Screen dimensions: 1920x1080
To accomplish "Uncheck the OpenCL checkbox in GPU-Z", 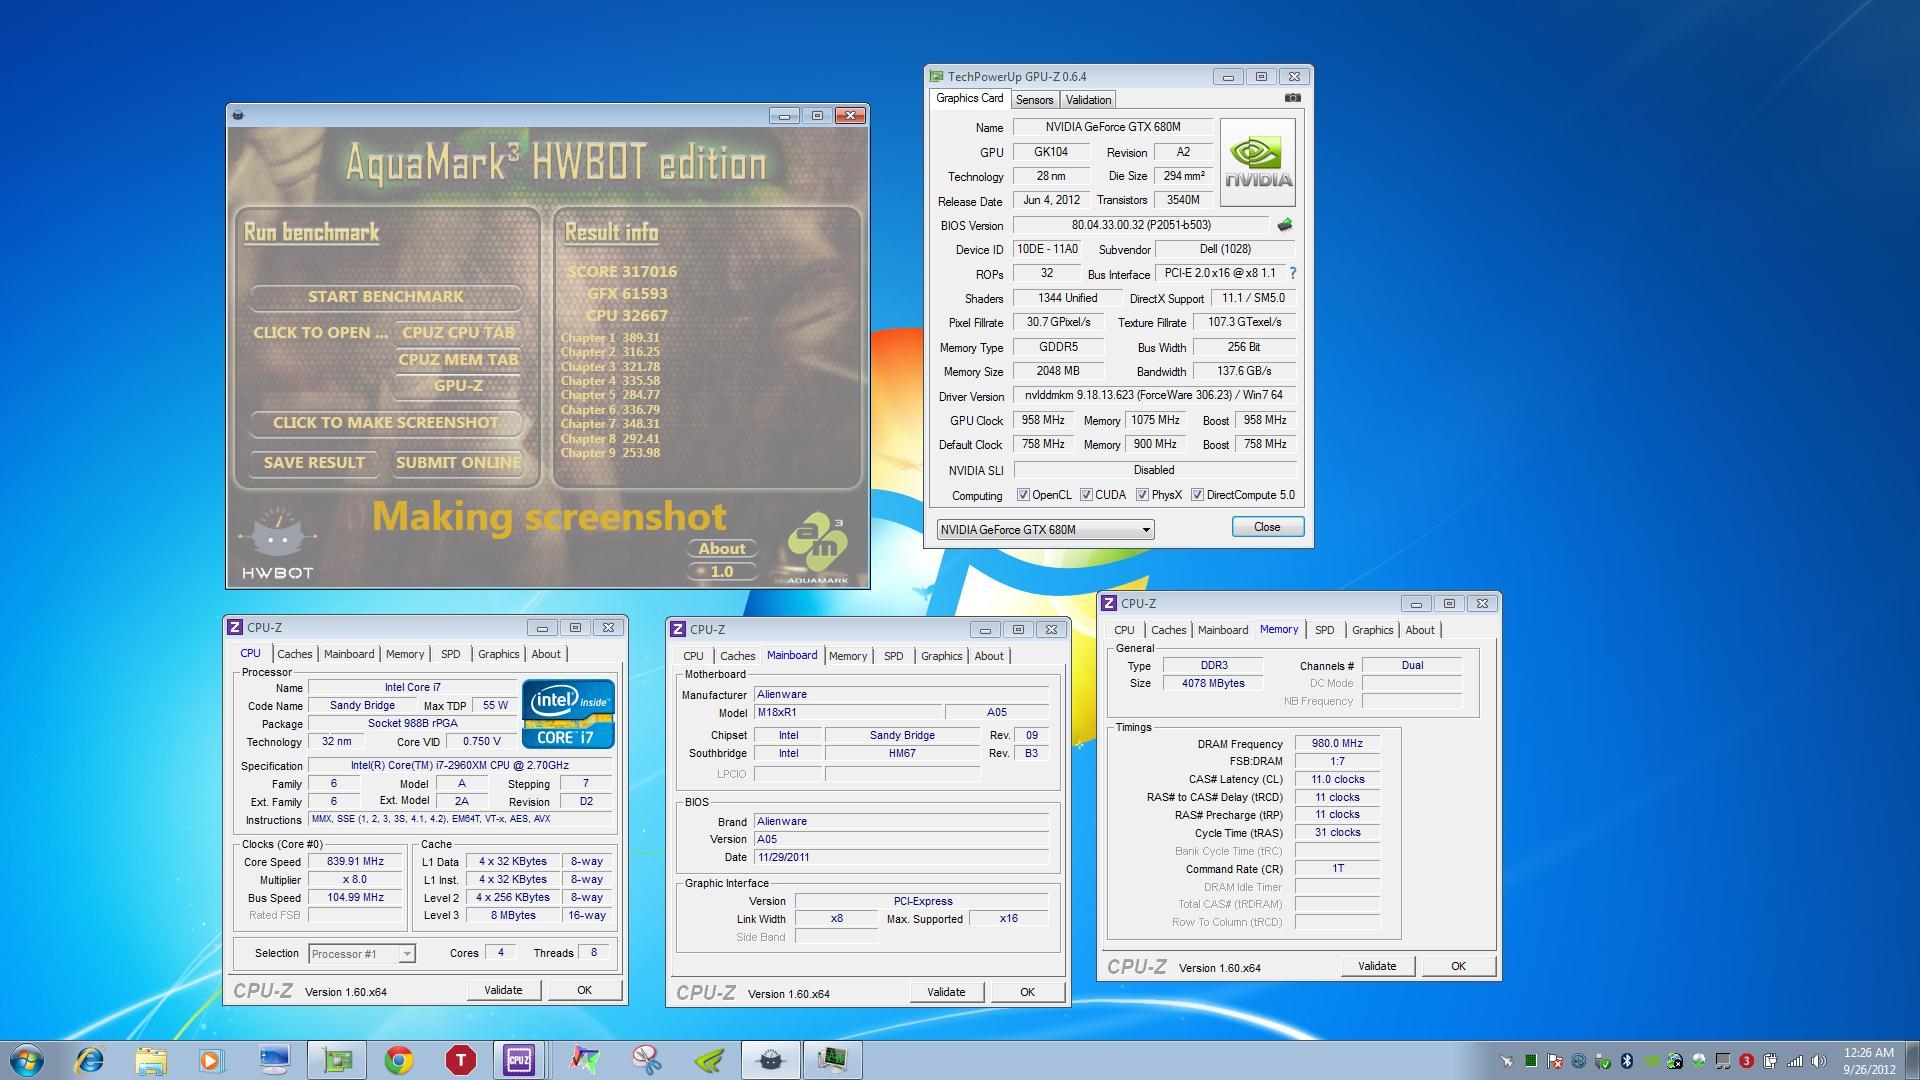I will 1023,495.
